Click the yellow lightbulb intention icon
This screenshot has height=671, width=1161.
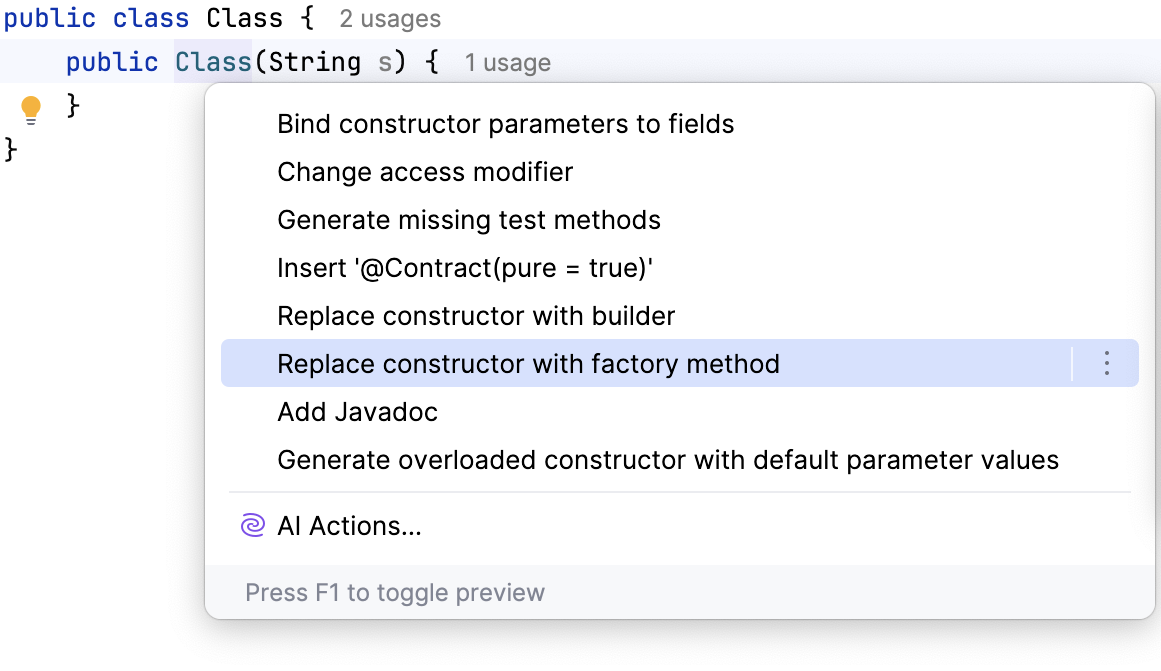pos(31,107)
